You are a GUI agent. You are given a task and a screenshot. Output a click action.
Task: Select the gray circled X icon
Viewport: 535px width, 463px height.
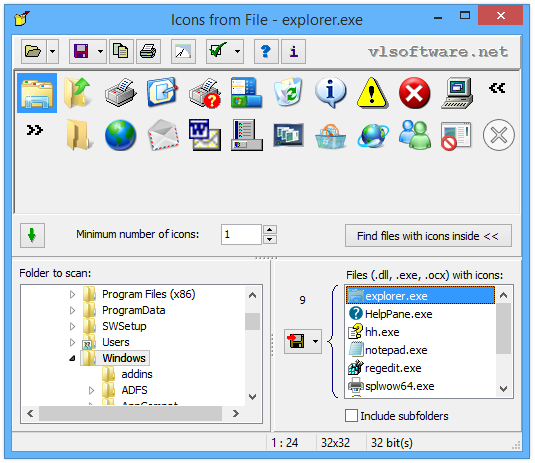coord(498,135)
